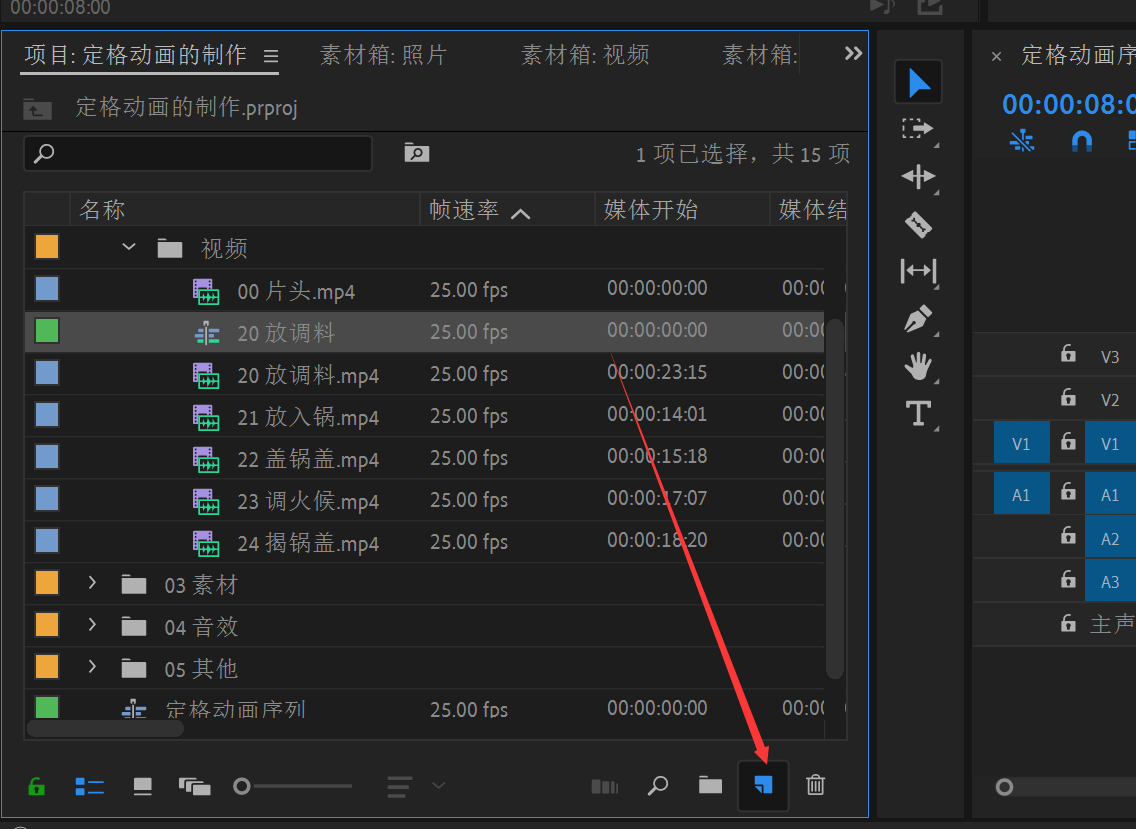The height and width of the screenshot is (829, 1136).
Task: Toggle the timeline Snap magnet
Action: pos(1082,141)
